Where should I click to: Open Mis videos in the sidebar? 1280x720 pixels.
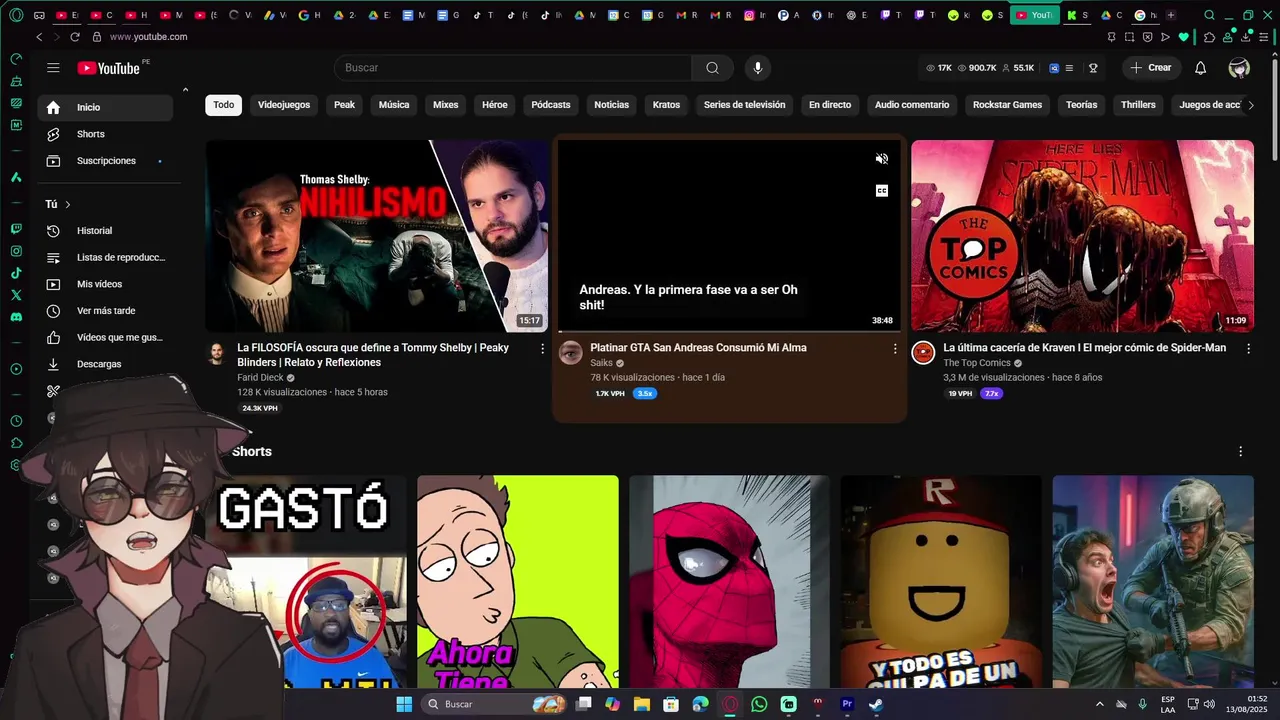(105, 284)
